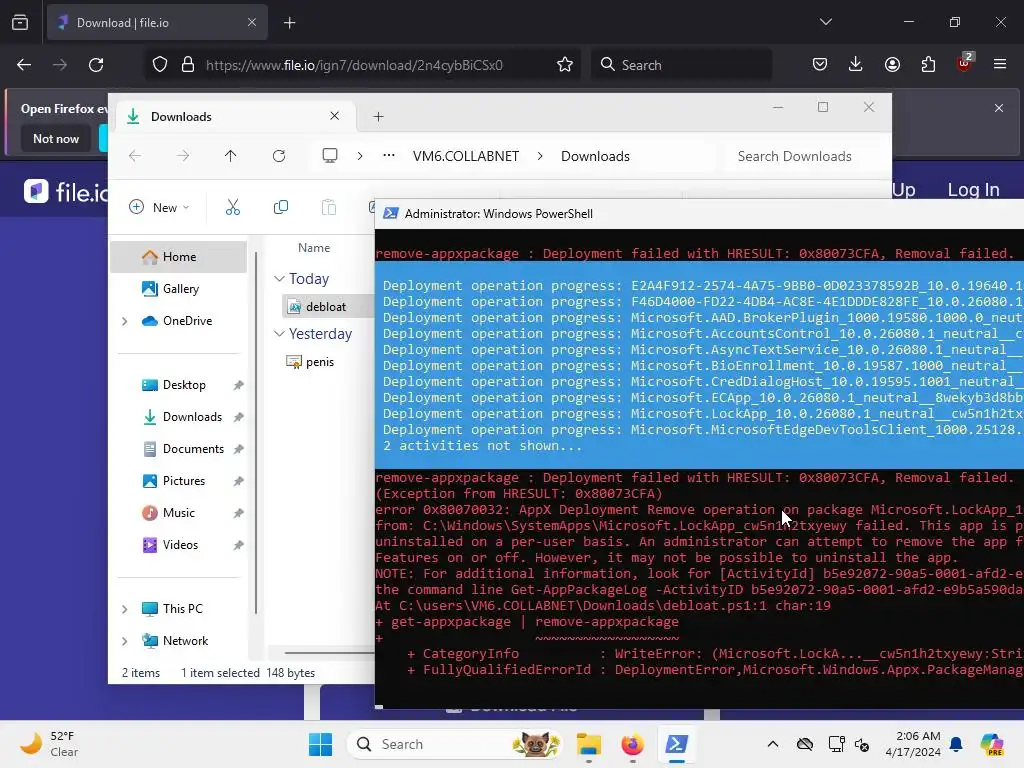Go back in Firefox
The image size is (1024, 768).
(x=24, y=65)
